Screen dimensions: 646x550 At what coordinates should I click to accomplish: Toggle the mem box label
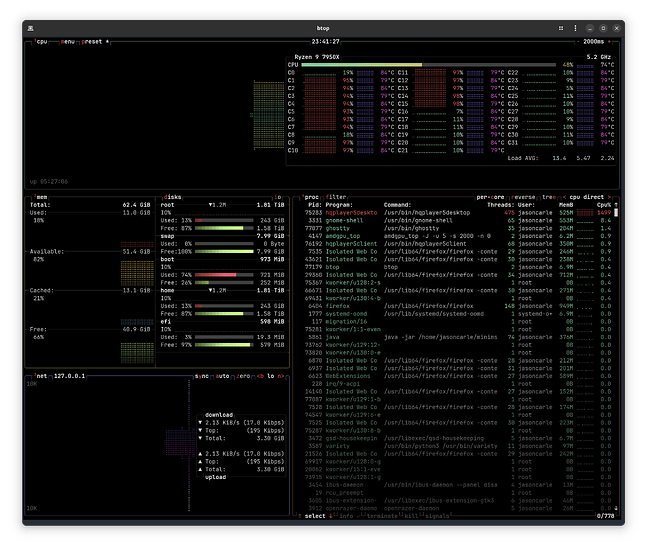point(40,197)
